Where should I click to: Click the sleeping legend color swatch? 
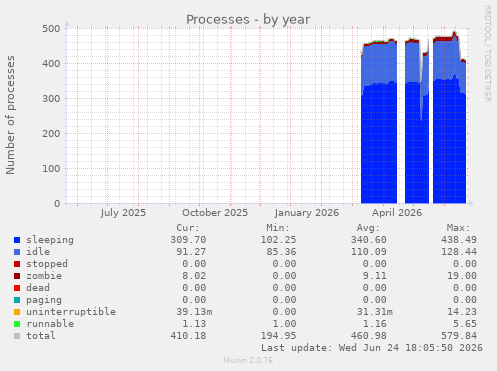click(17, 240)
